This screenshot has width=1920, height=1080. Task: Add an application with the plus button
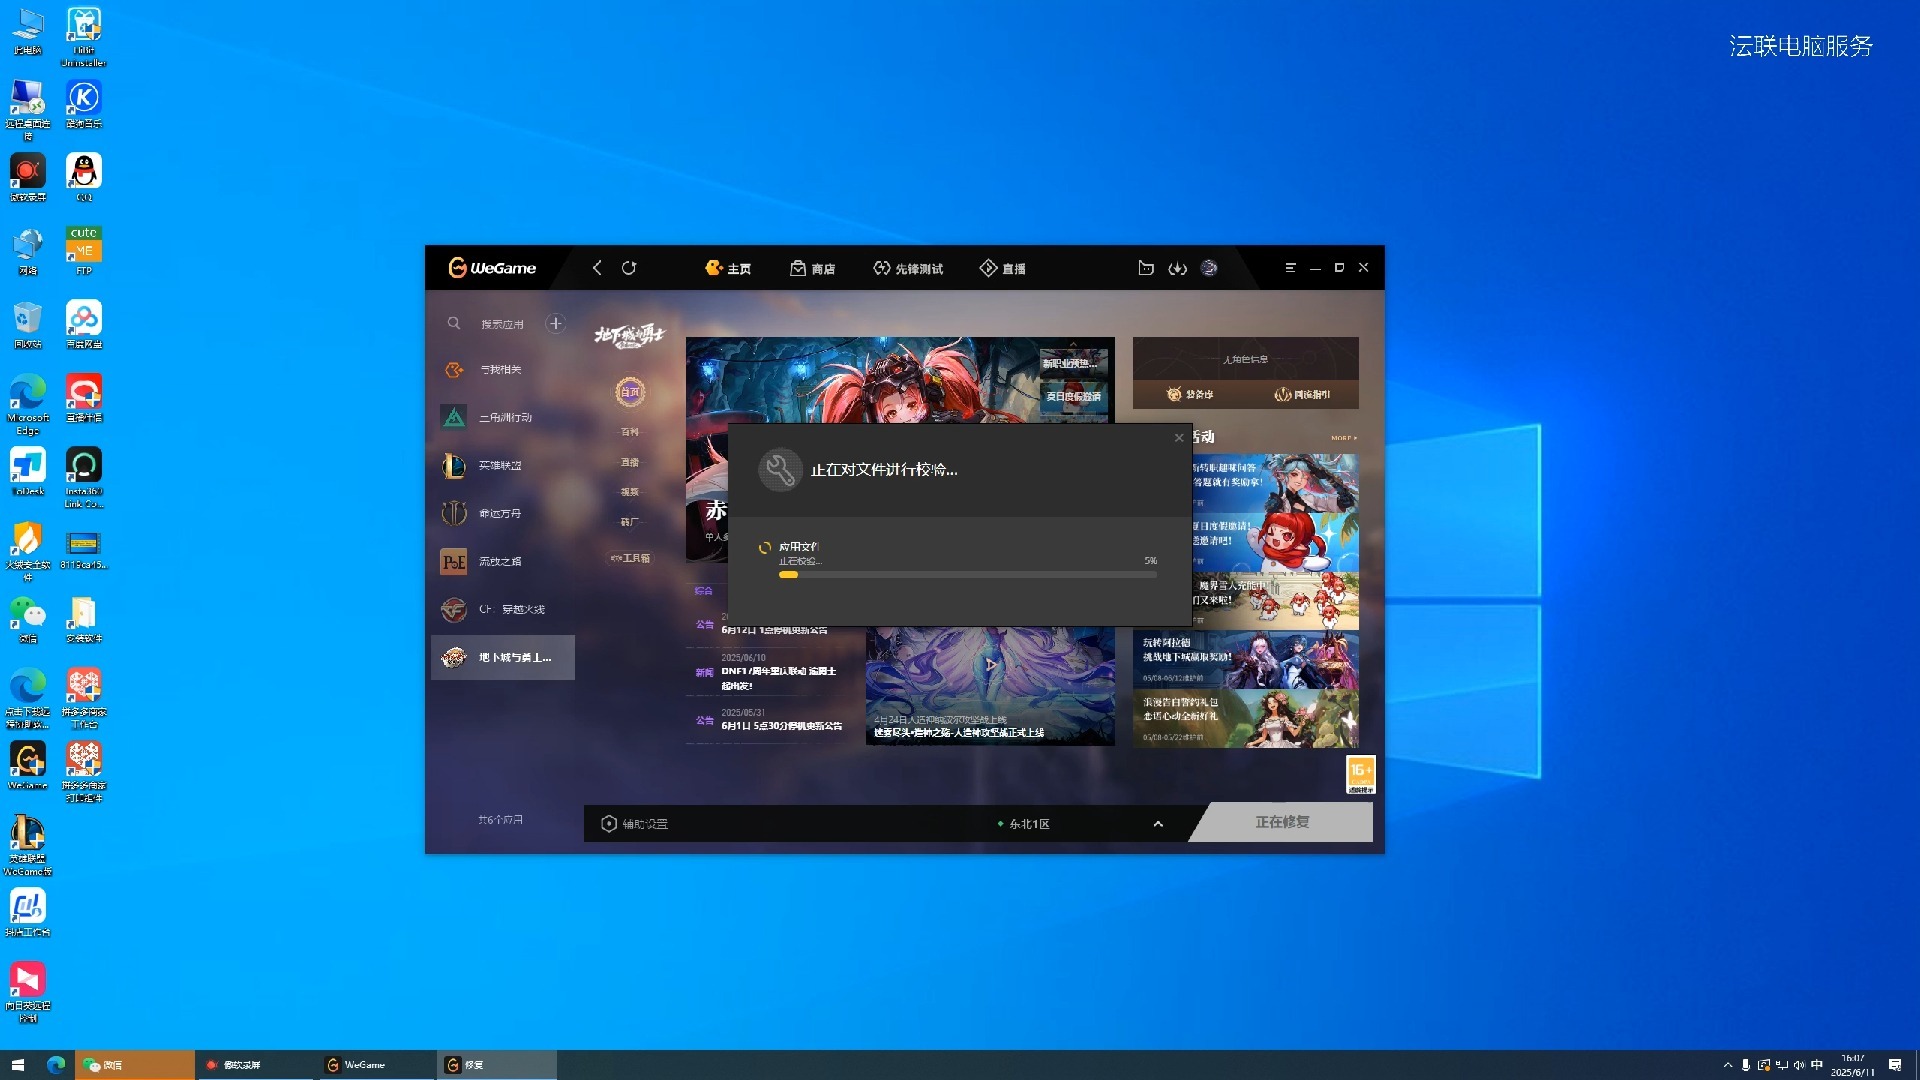(x=556, y=323)
